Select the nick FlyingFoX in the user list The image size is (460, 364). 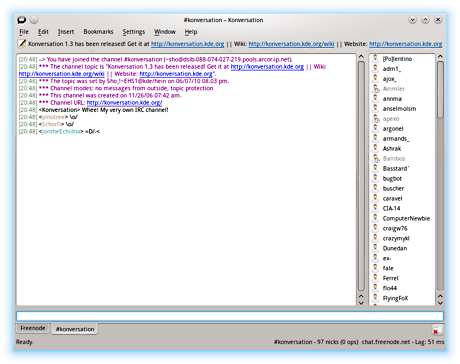395,298
